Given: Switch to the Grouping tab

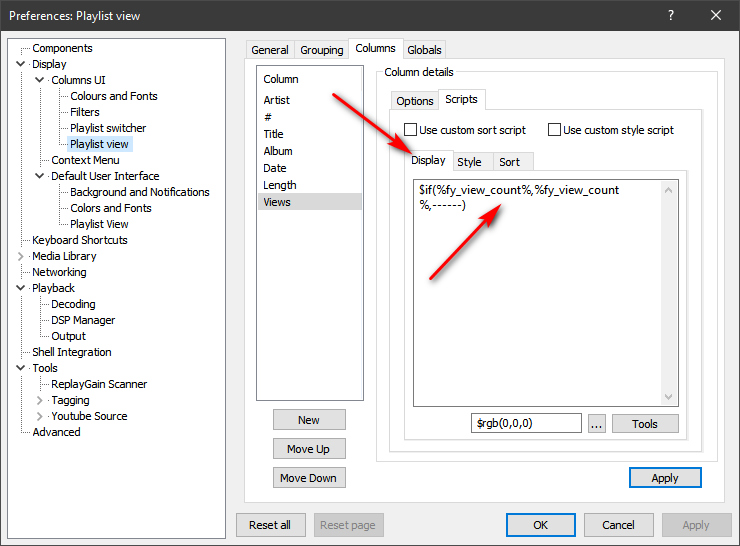Looking at the screenshot, I should pyautogui.click(x=321, y=50).
